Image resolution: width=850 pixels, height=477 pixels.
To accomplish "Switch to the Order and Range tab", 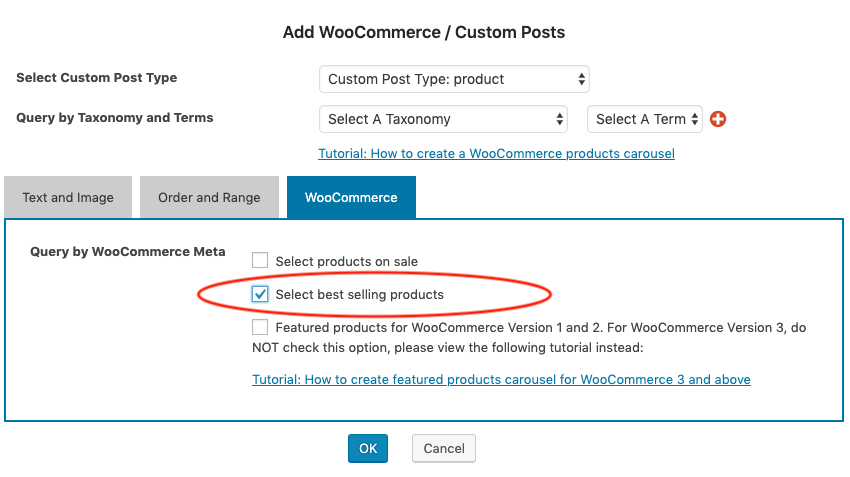I will 209,197.
